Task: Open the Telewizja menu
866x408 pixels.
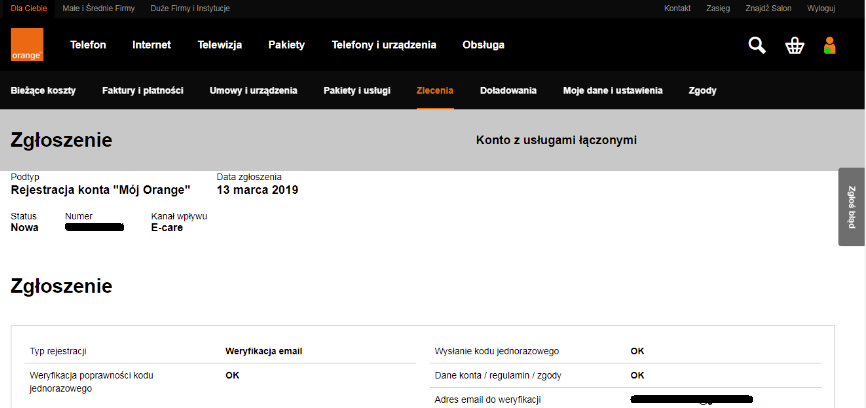Action: tap(220, 45)
